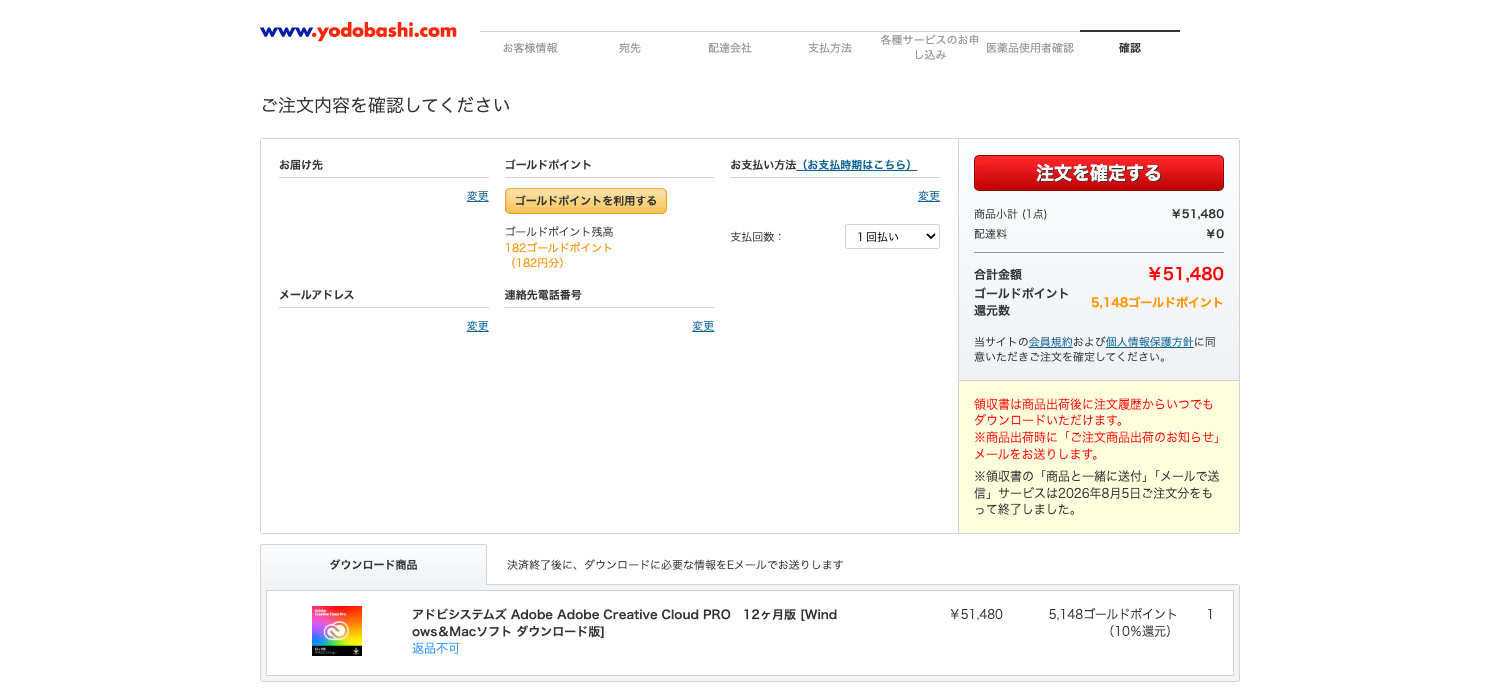Click the quantity 1 in product row

pos(1210,615)
